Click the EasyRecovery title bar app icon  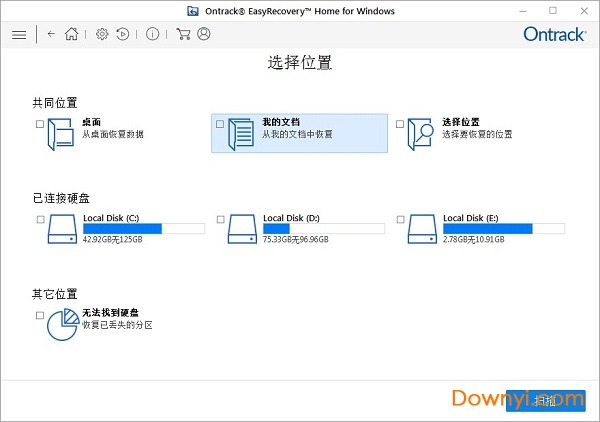192,11
